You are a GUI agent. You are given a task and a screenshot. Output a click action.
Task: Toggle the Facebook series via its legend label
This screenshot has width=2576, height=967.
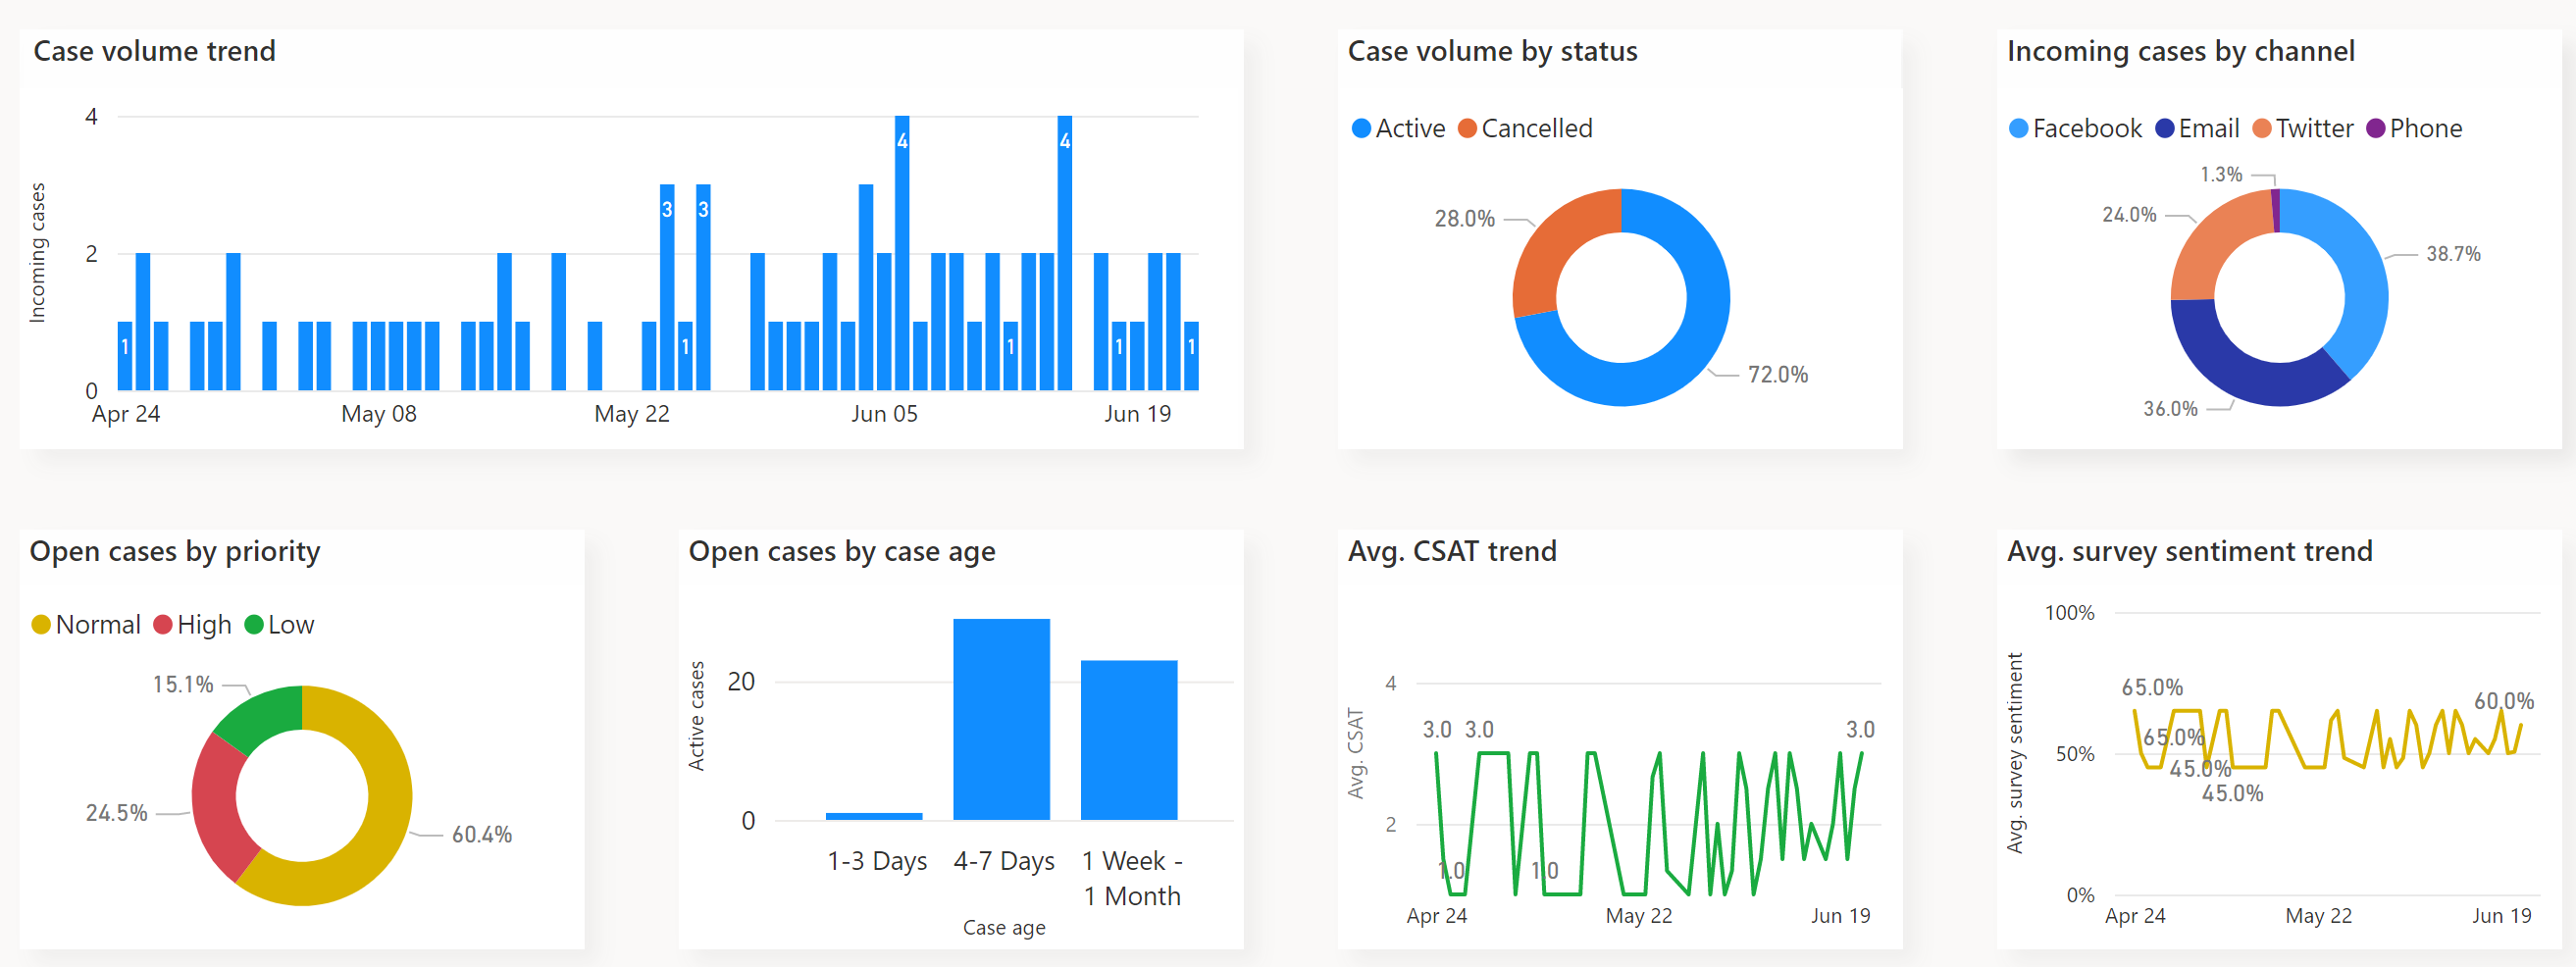click(2090, 128)
